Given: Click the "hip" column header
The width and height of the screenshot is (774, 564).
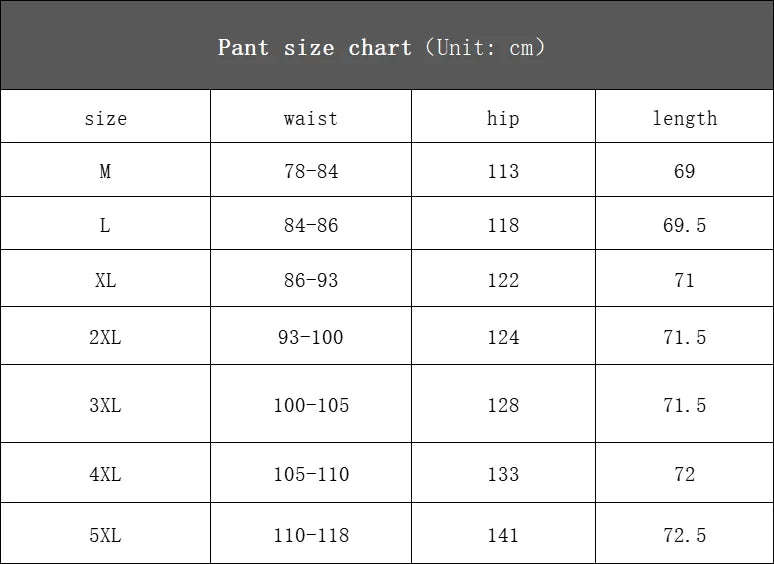Looking at the screenshot, I should tap(503, 118).
